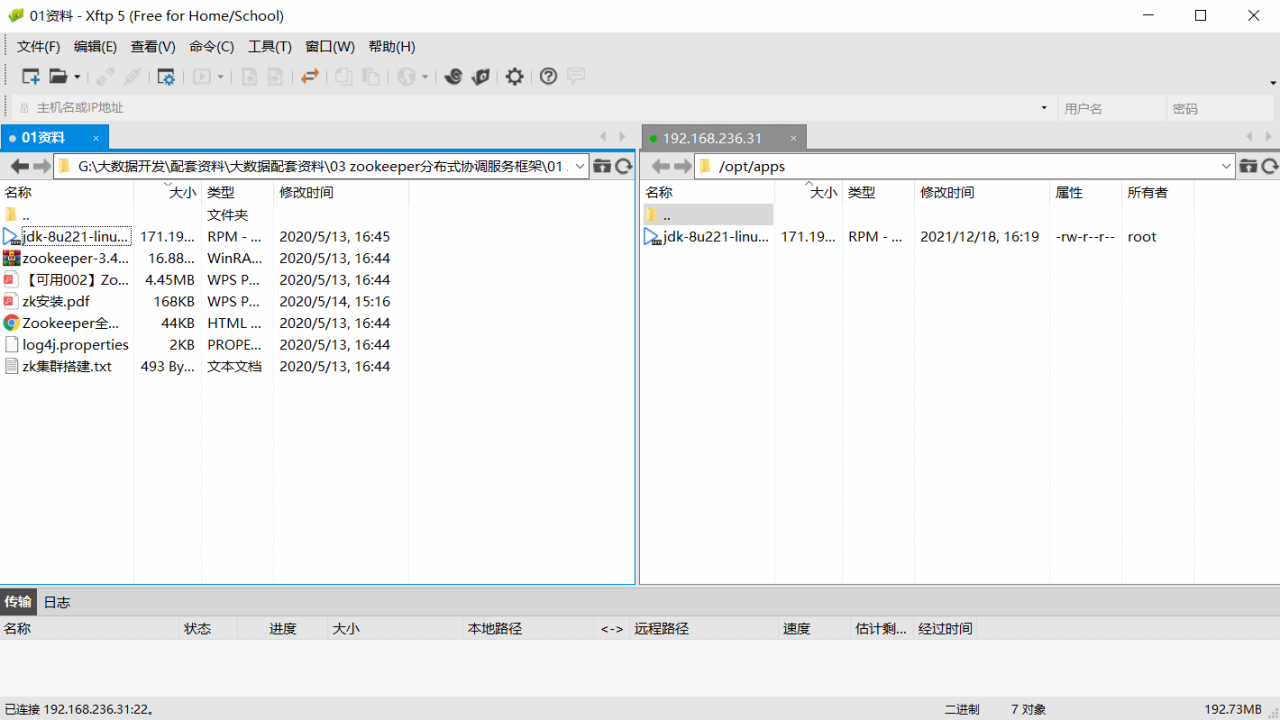Open 命令(C) menu
This screenshot has height=720, width=1280.
coord(211,46)
